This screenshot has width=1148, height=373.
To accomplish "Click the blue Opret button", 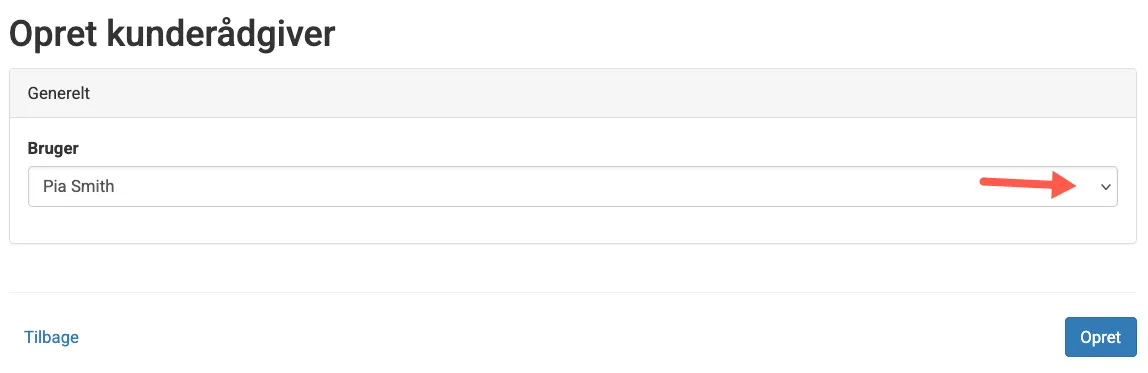I will [x=1100, y=337].
